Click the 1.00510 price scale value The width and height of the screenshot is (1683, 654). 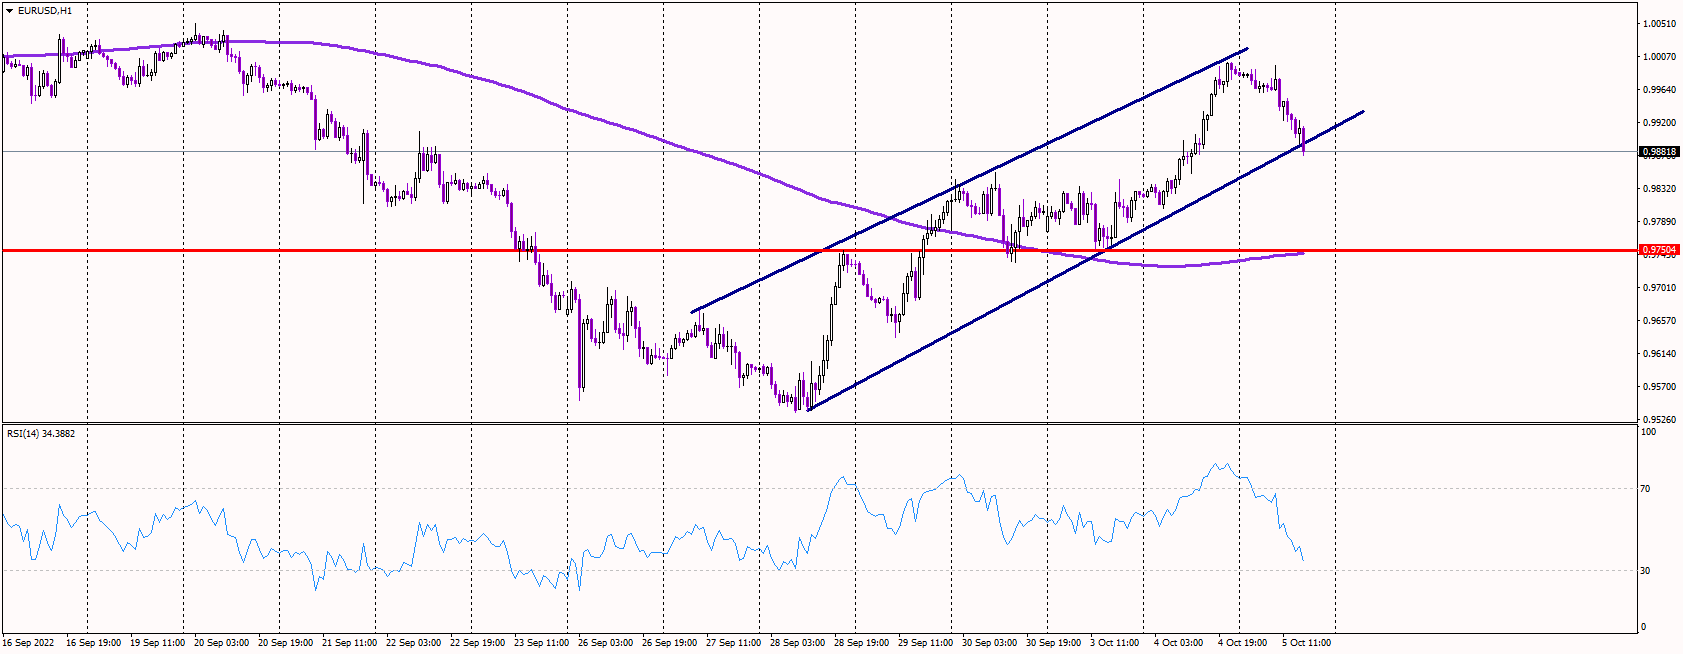tap(1660, 23)
